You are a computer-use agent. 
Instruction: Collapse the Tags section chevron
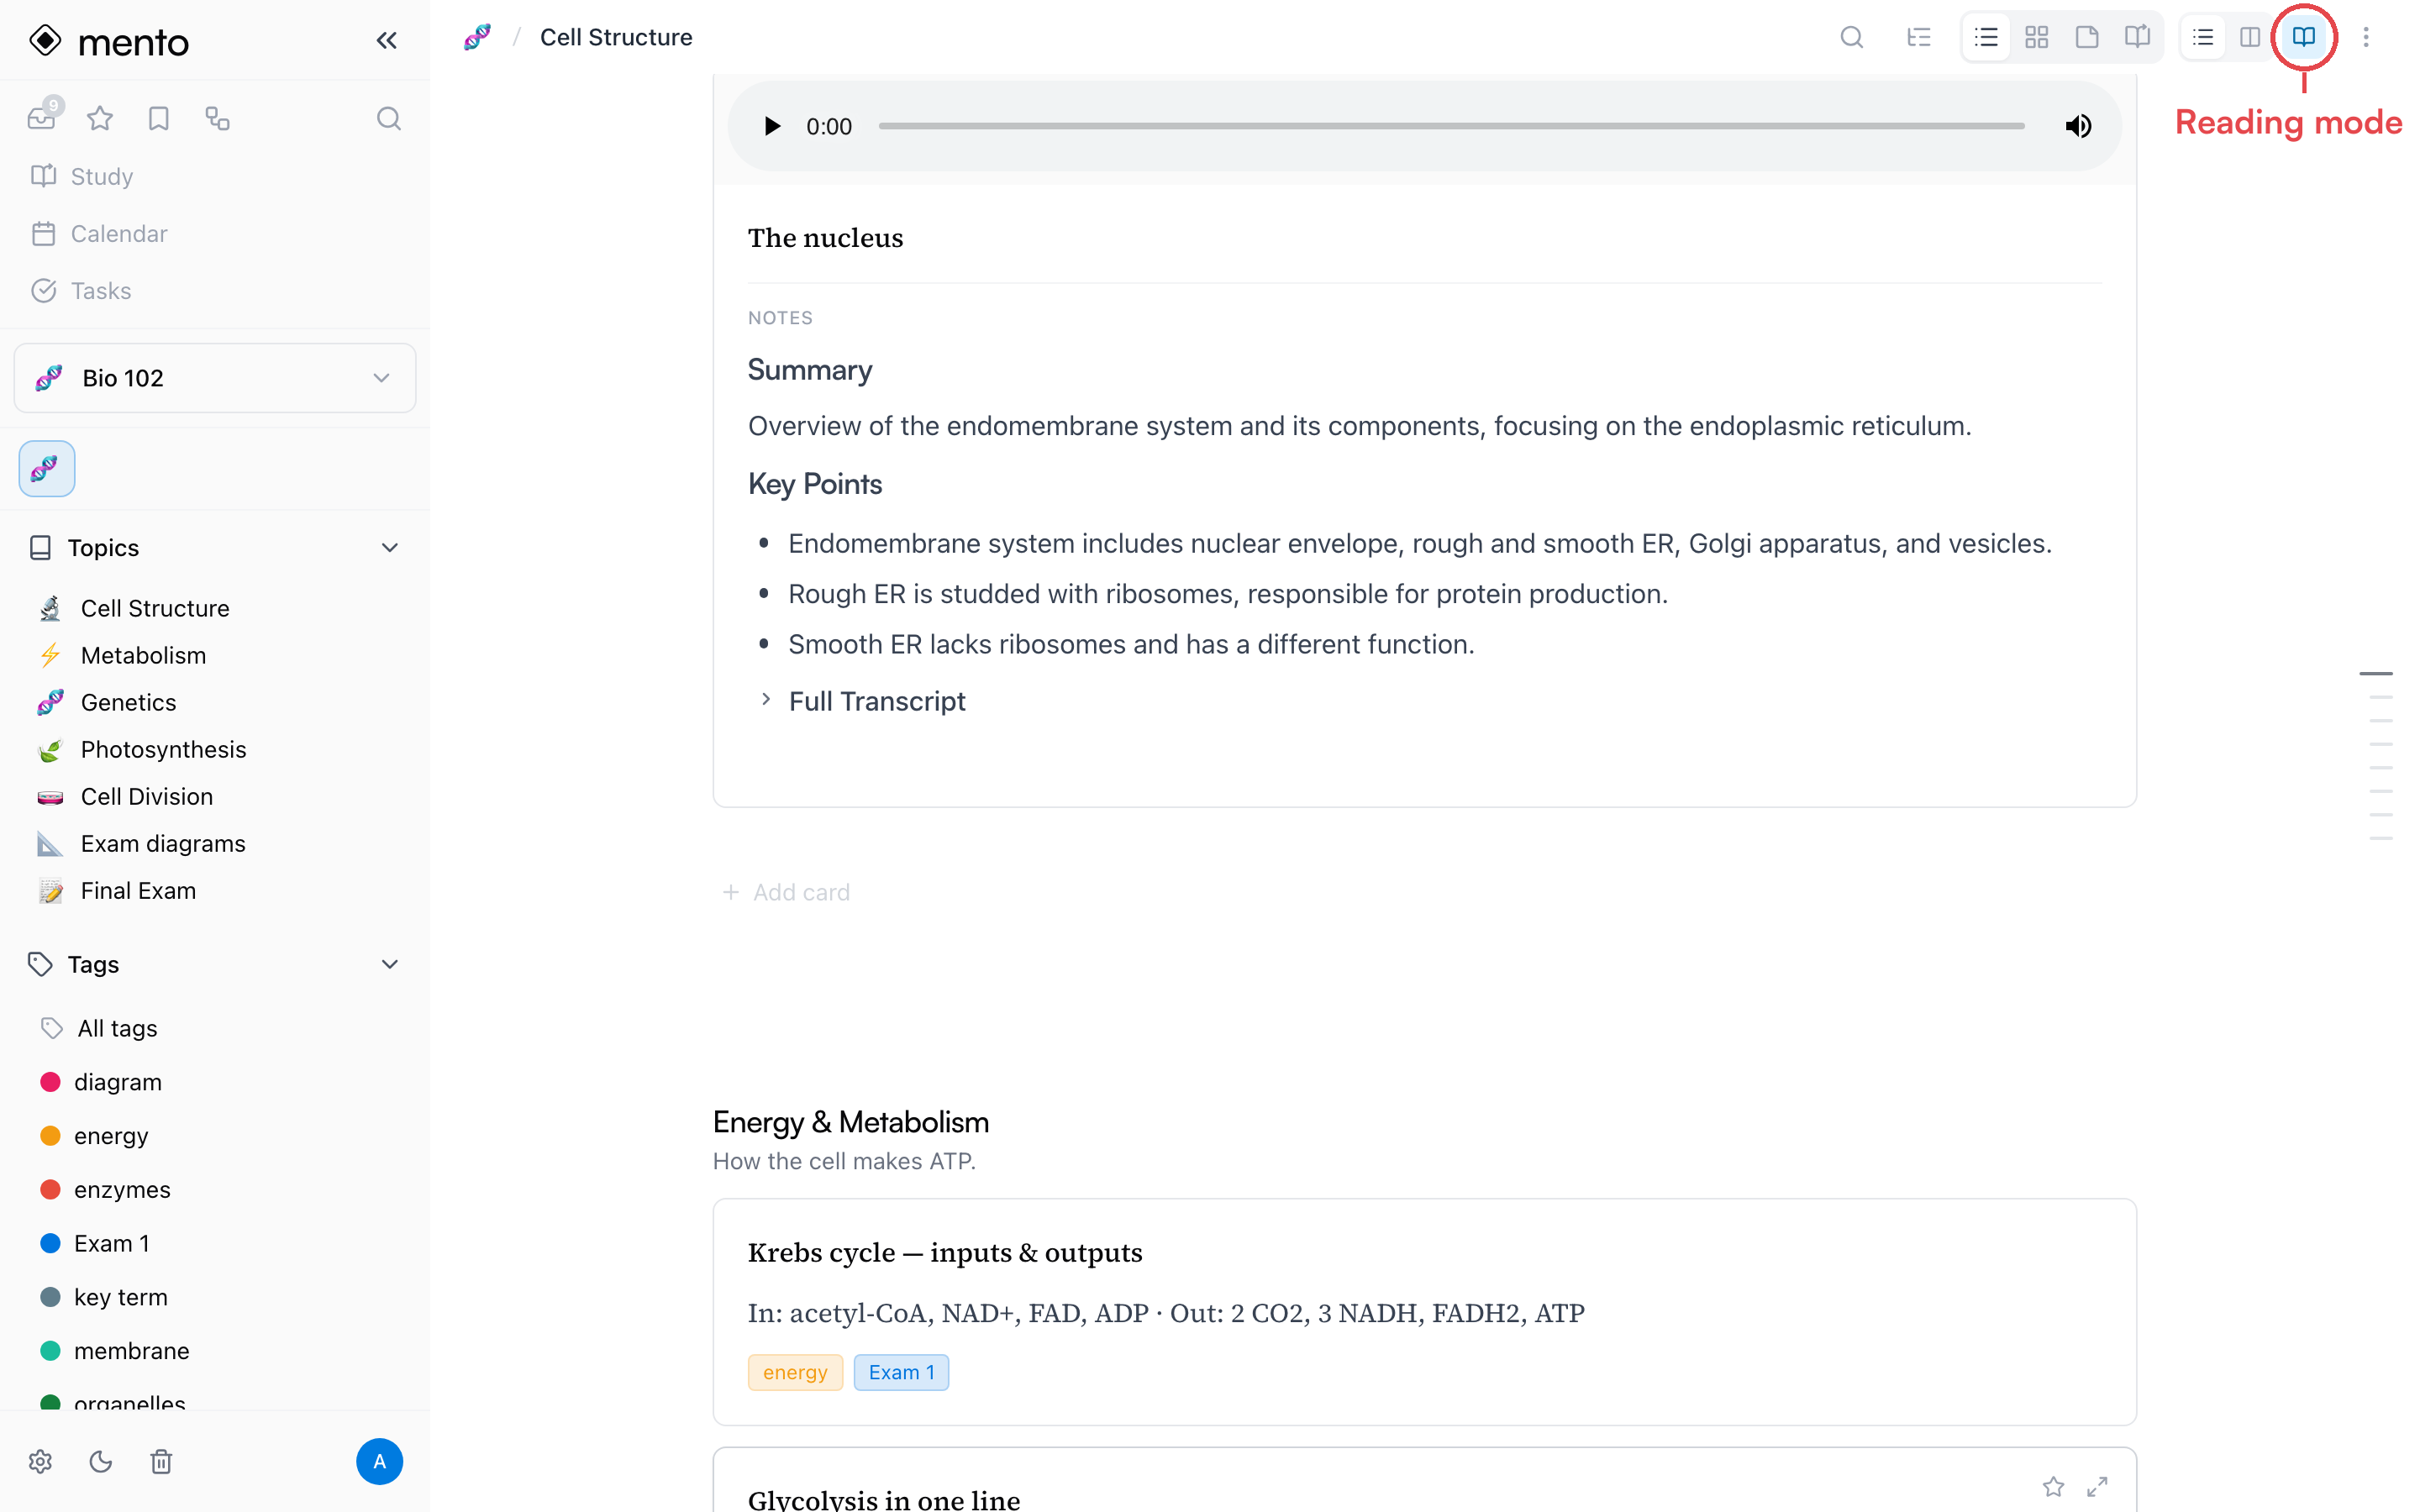(390, 964)
